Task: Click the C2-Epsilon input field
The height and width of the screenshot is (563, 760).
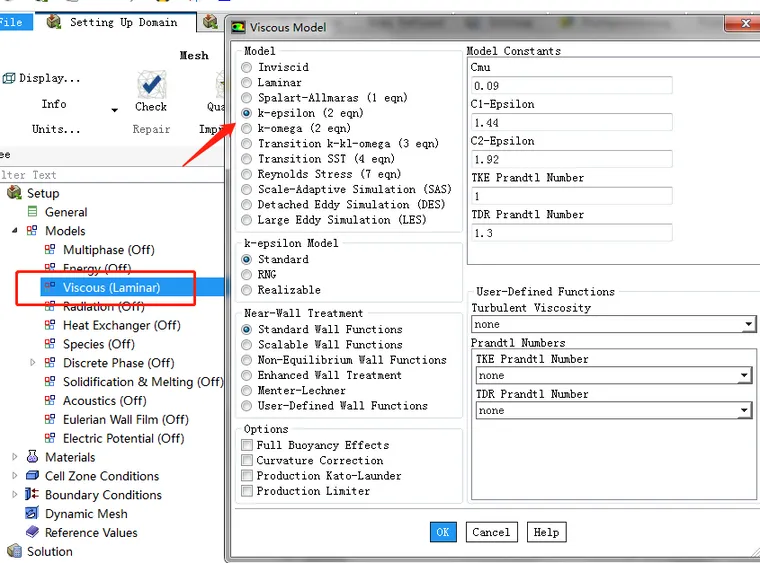Action: pos(571,159)
